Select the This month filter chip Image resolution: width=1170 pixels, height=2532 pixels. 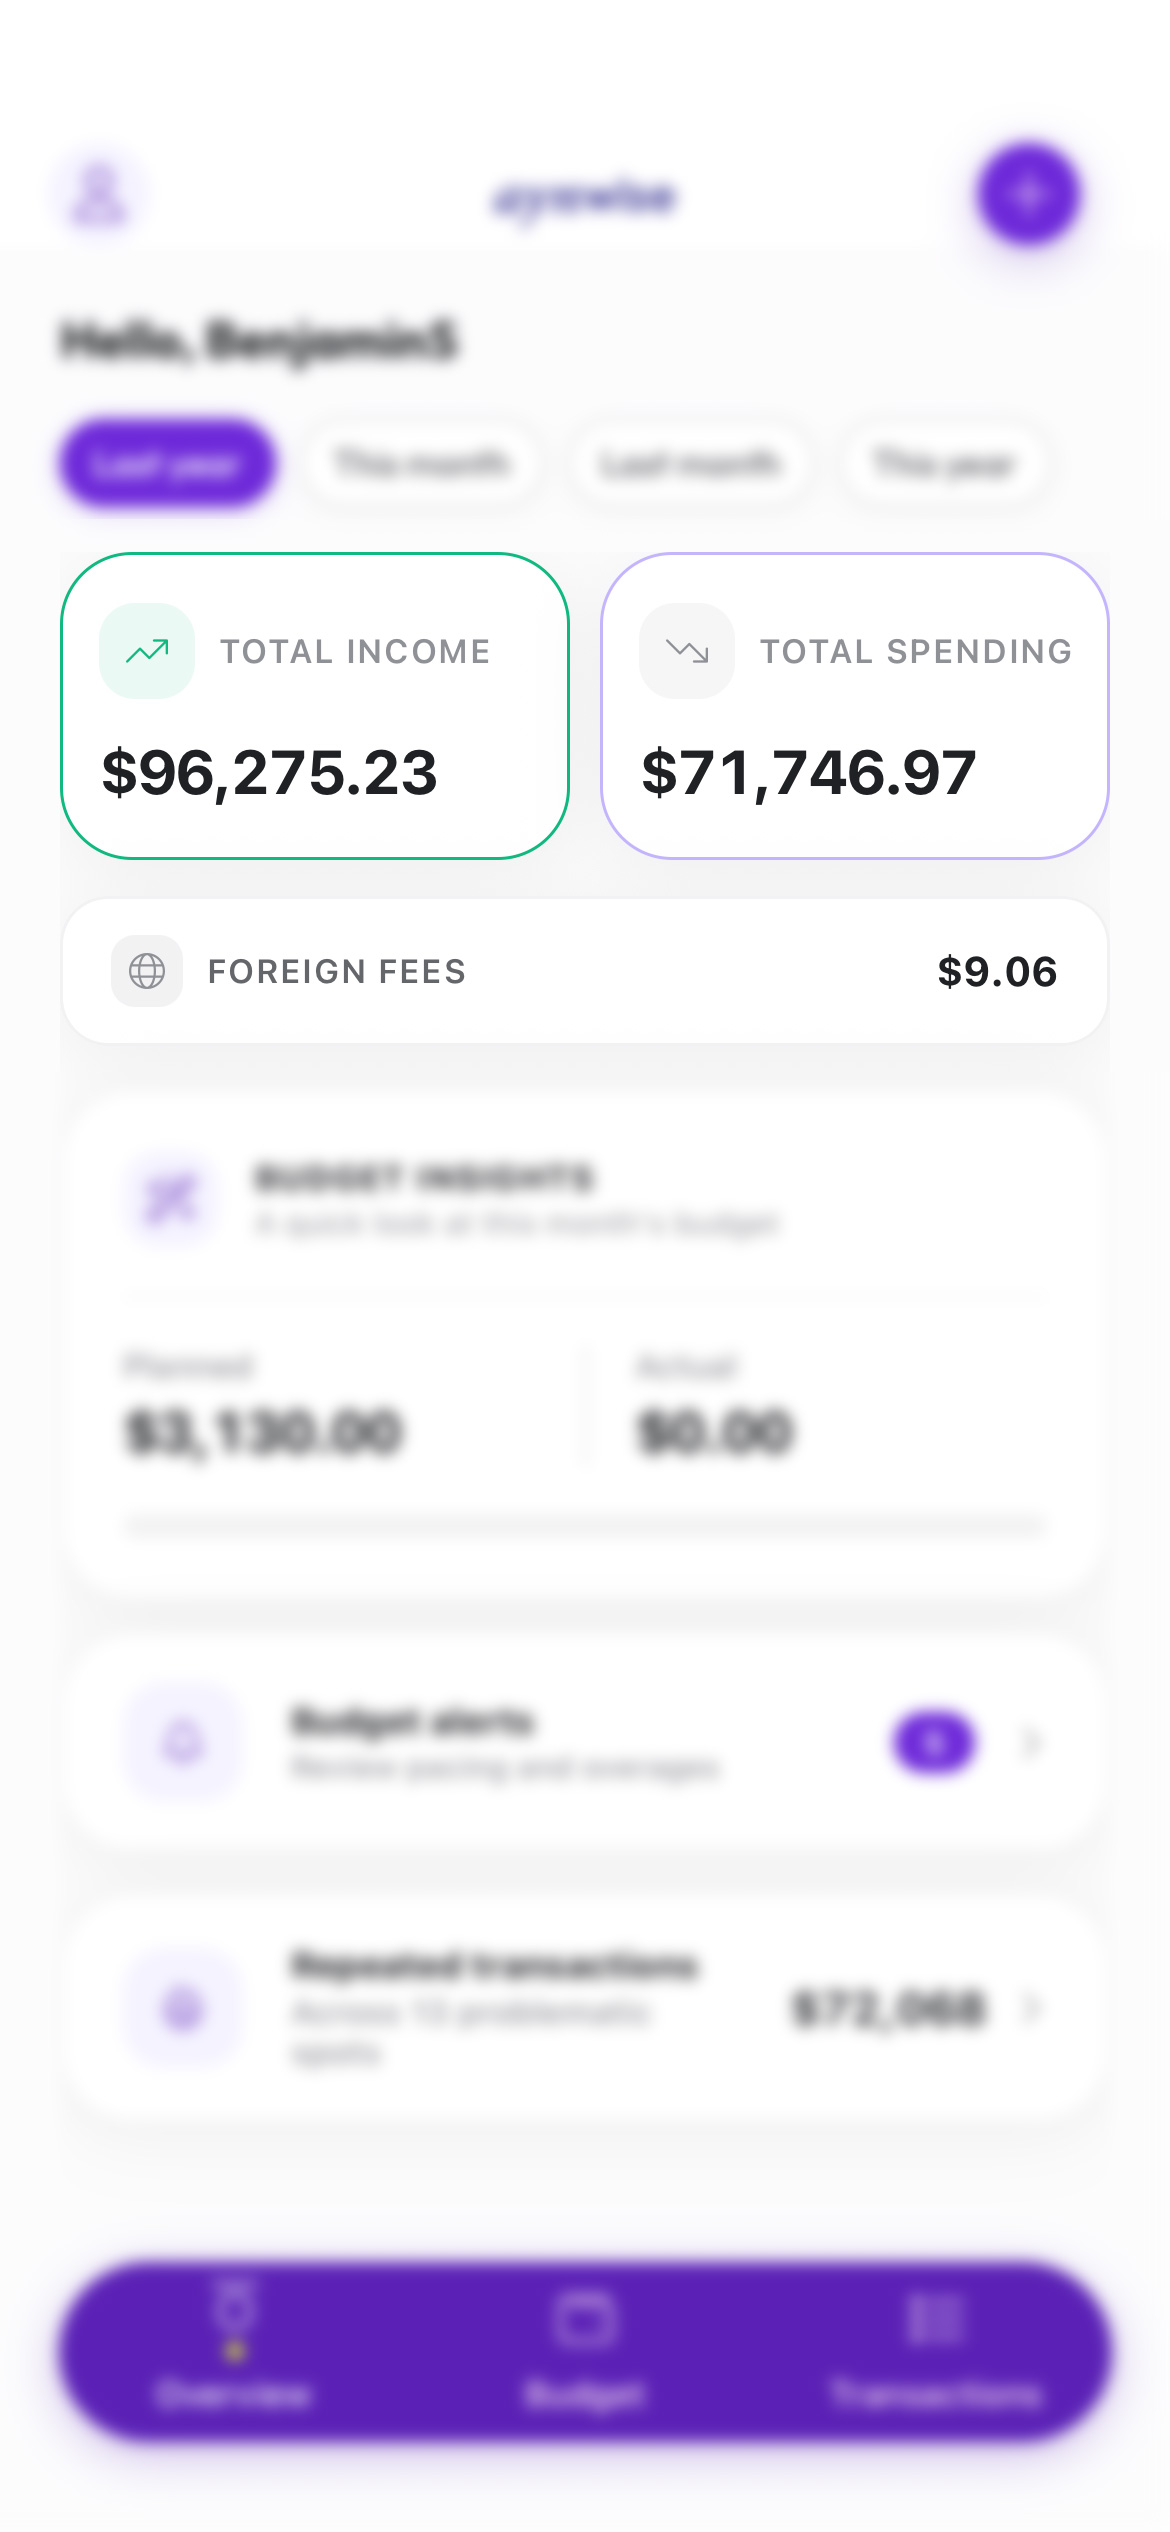pos(423,464)
